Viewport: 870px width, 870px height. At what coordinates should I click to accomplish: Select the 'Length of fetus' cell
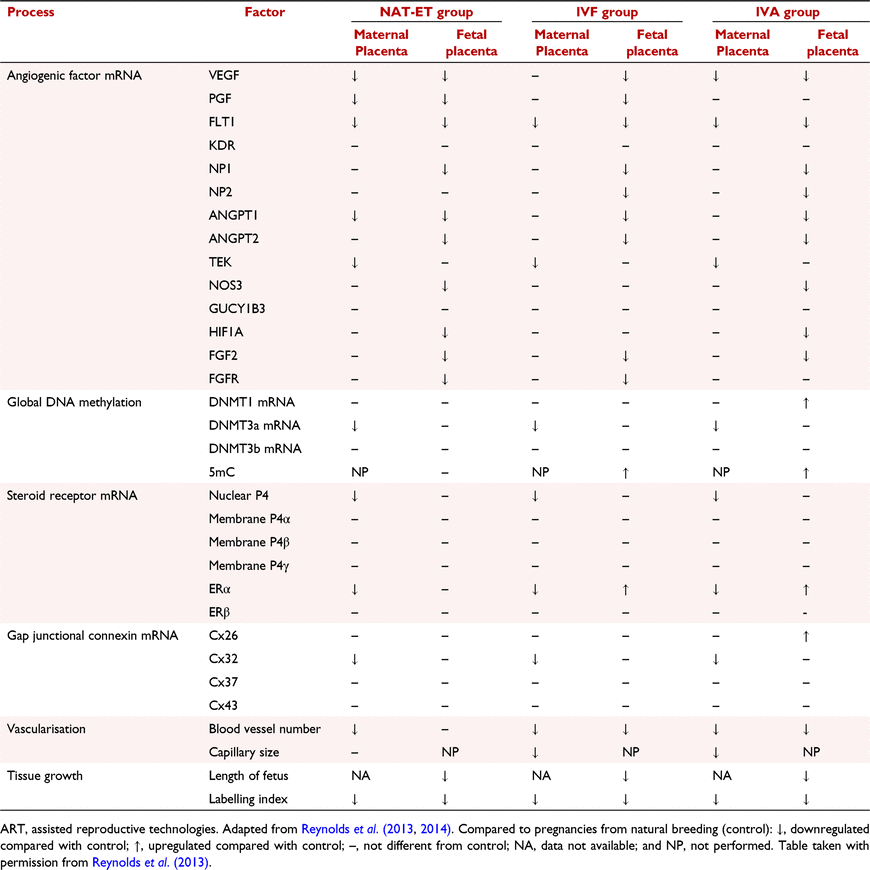tap(249, 776)
